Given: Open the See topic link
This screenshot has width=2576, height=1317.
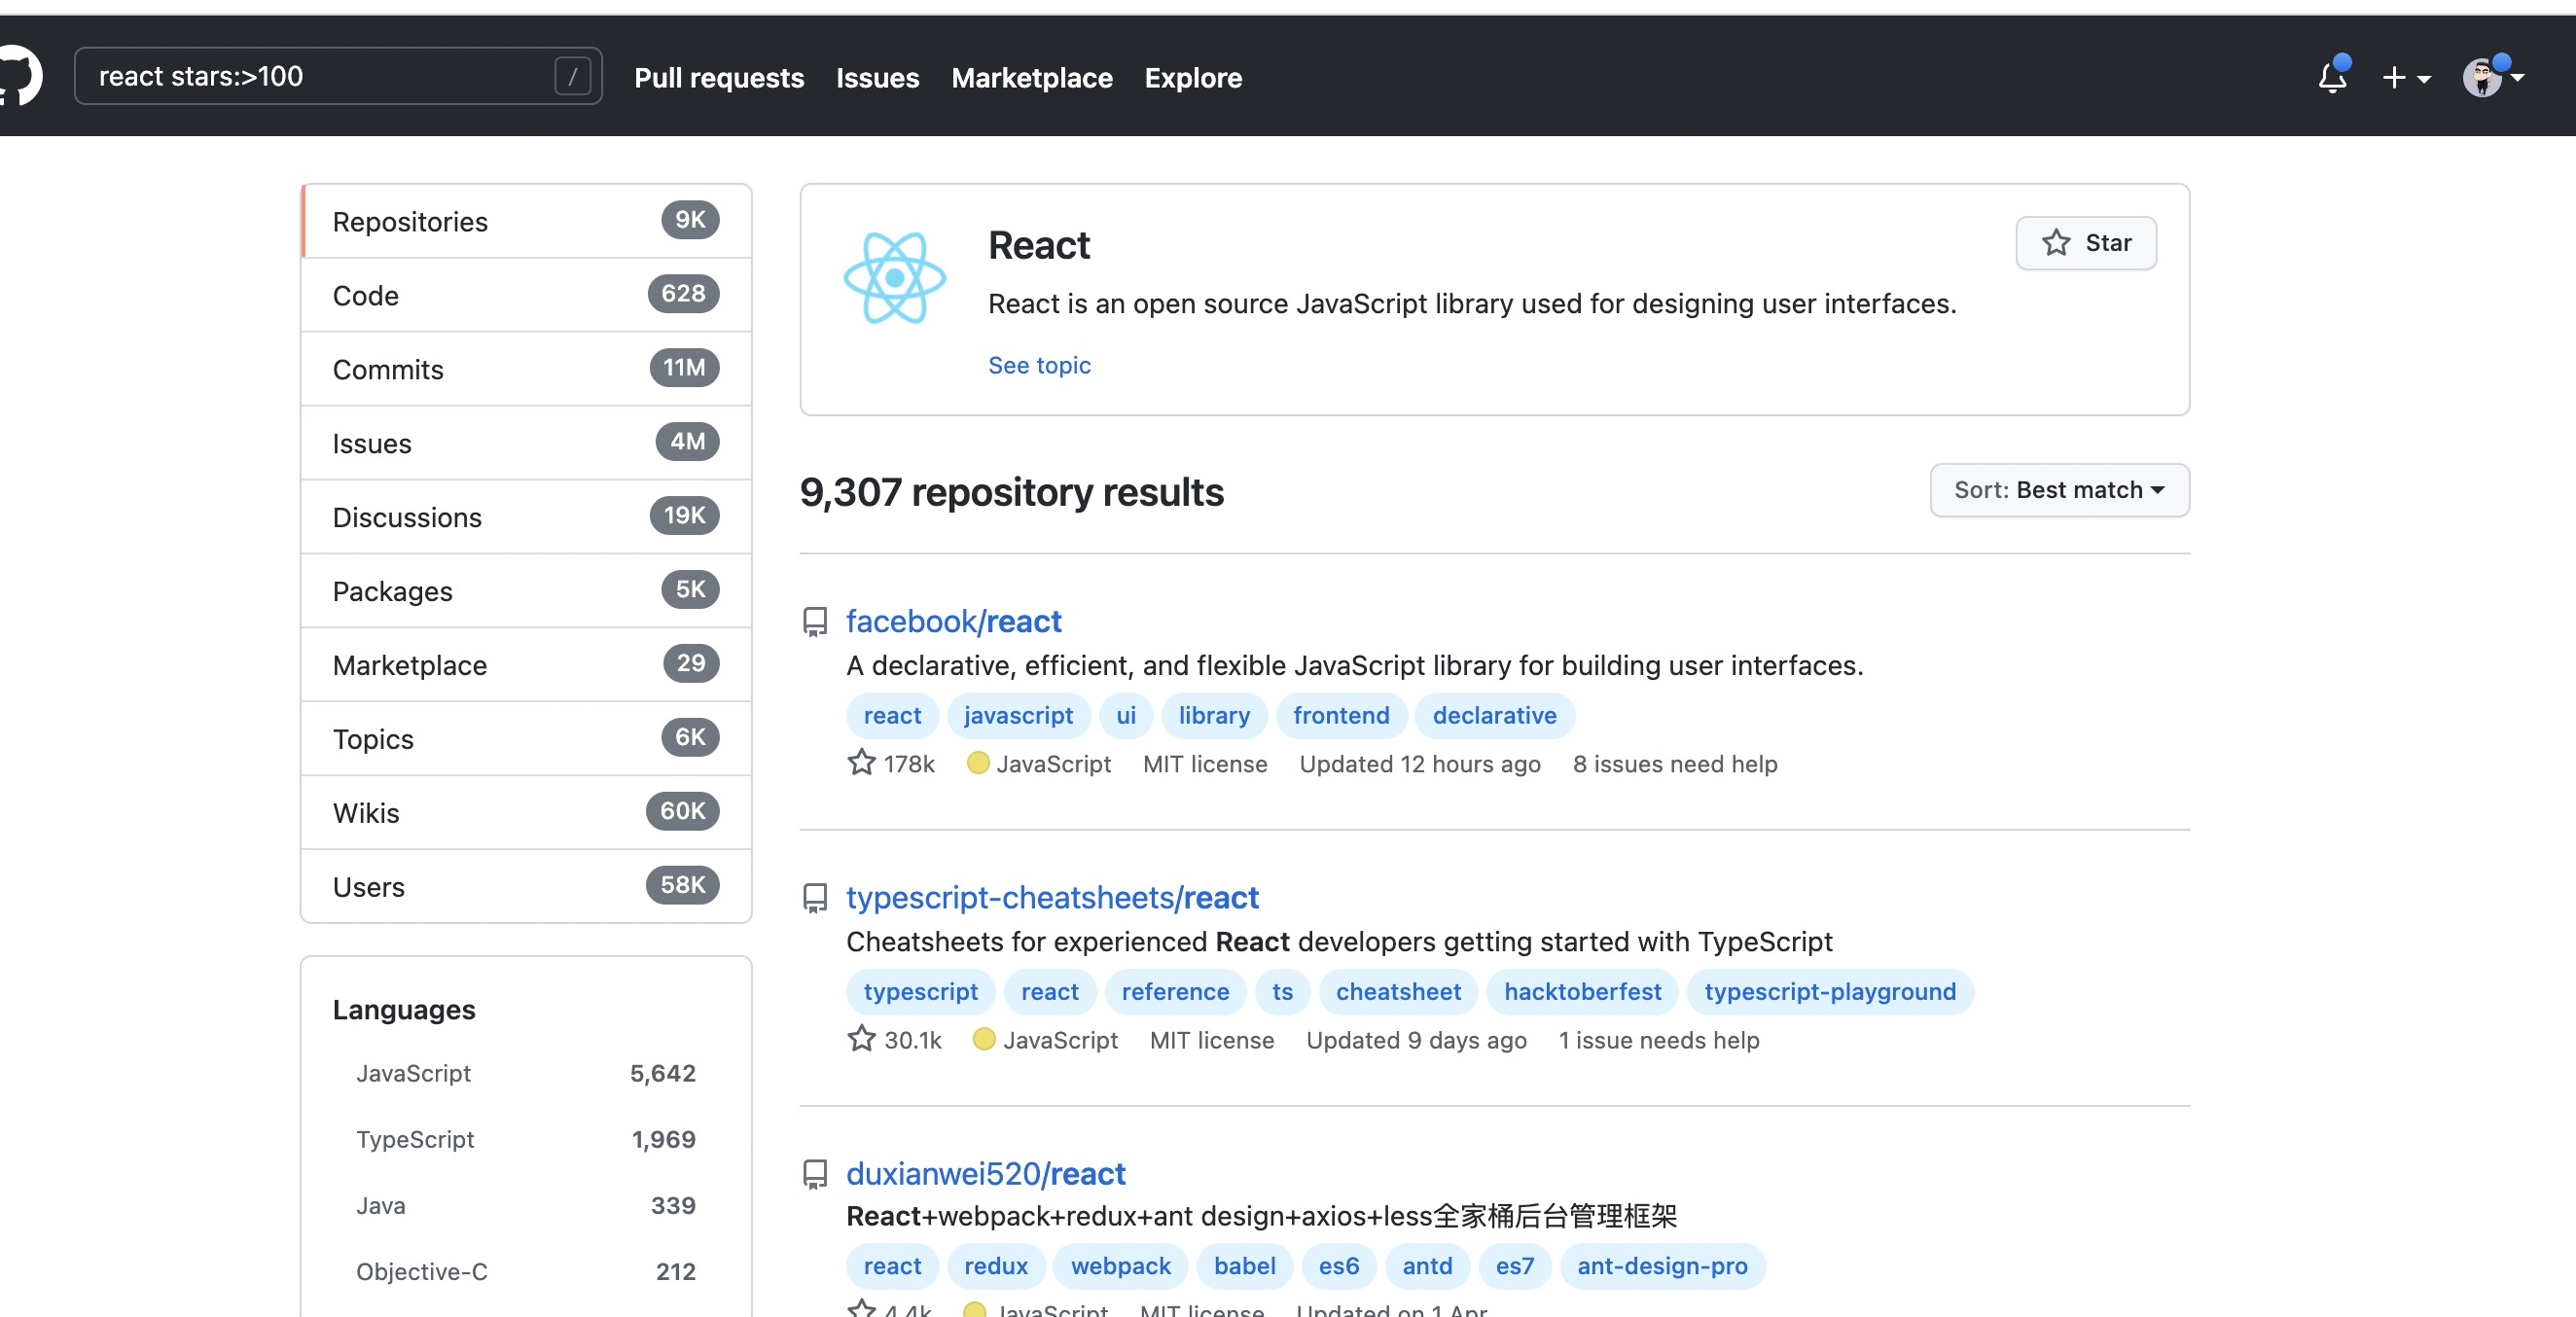Looking at the screenshot, I should click(1039, 365).
